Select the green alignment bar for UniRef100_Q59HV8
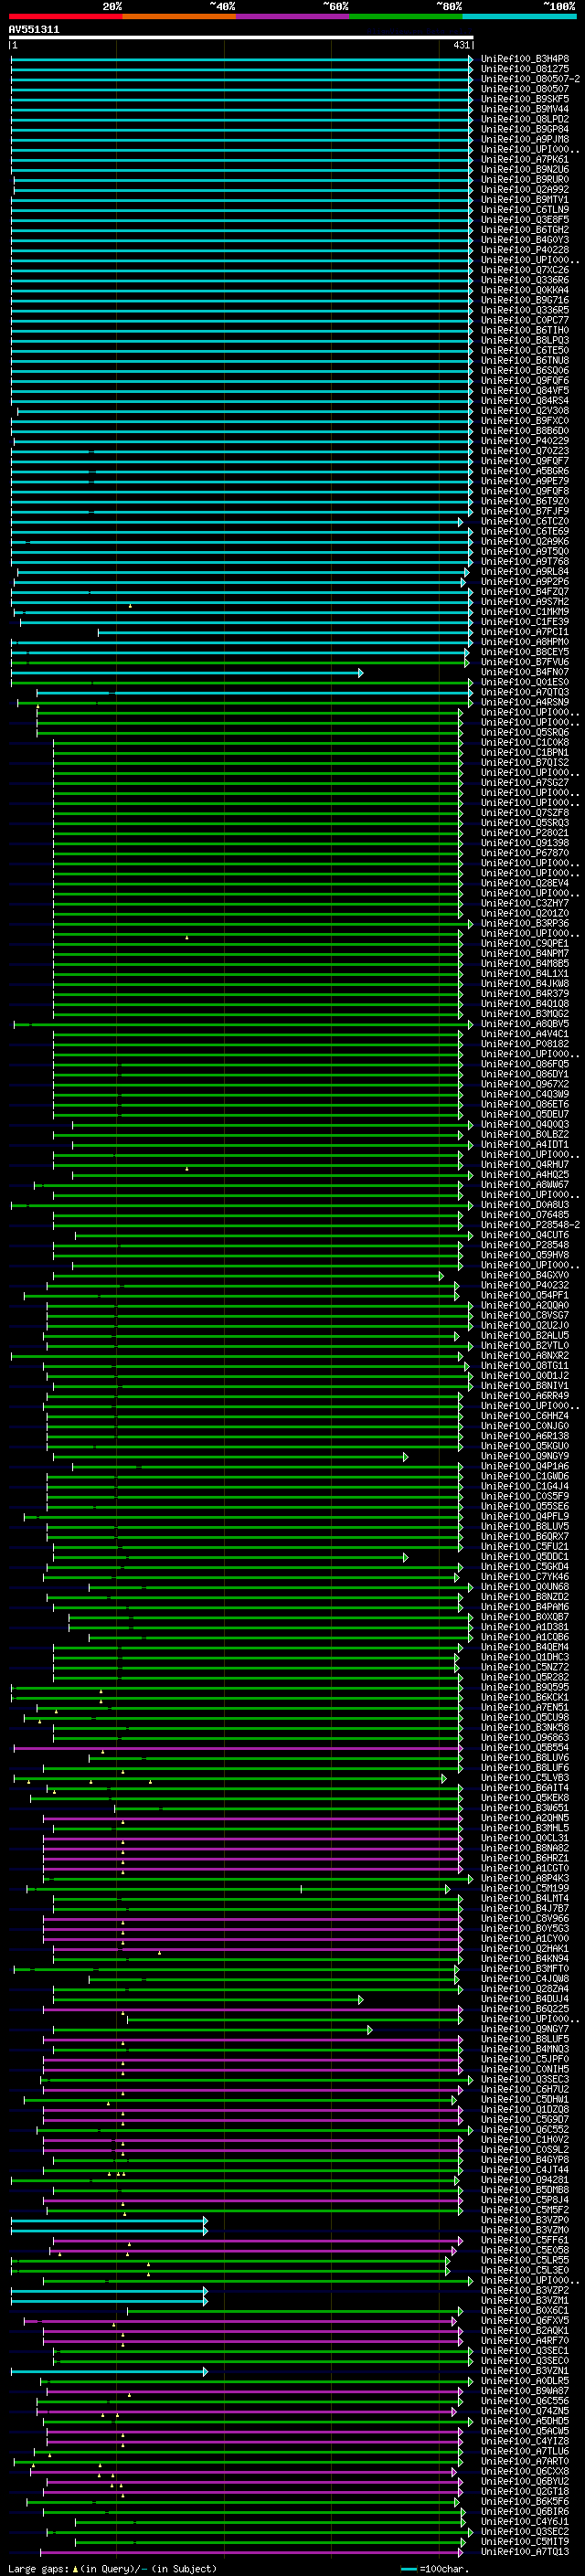Viewport: 585px width, 2576px height. [x=257, y=1255]
